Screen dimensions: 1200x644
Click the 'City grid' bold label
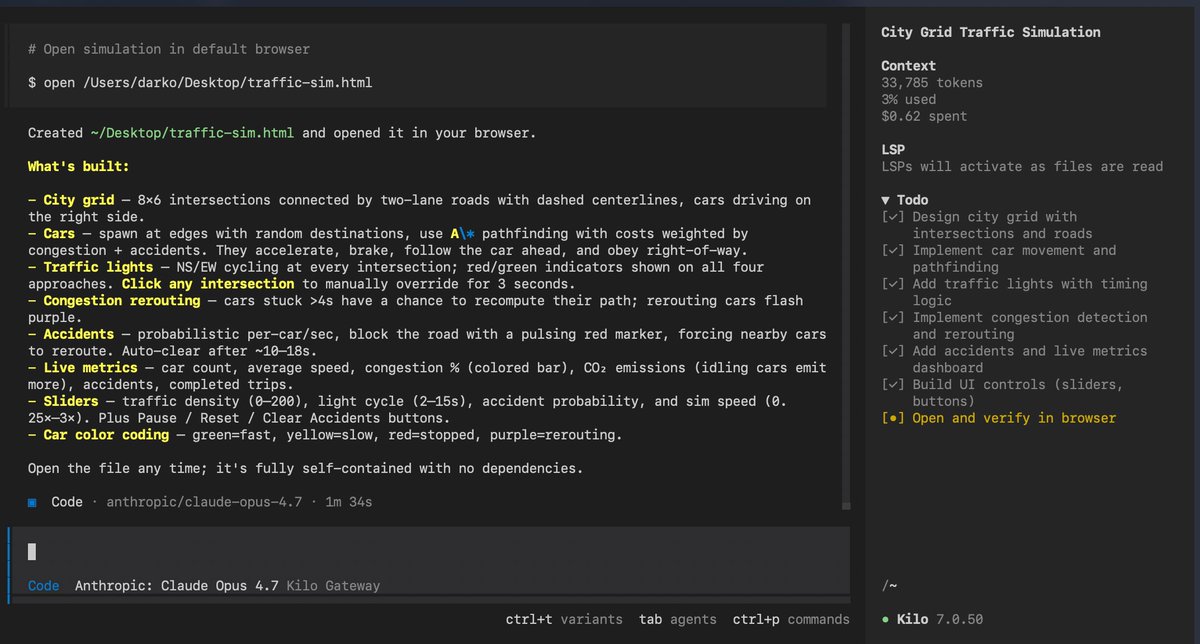pos(79,200)
